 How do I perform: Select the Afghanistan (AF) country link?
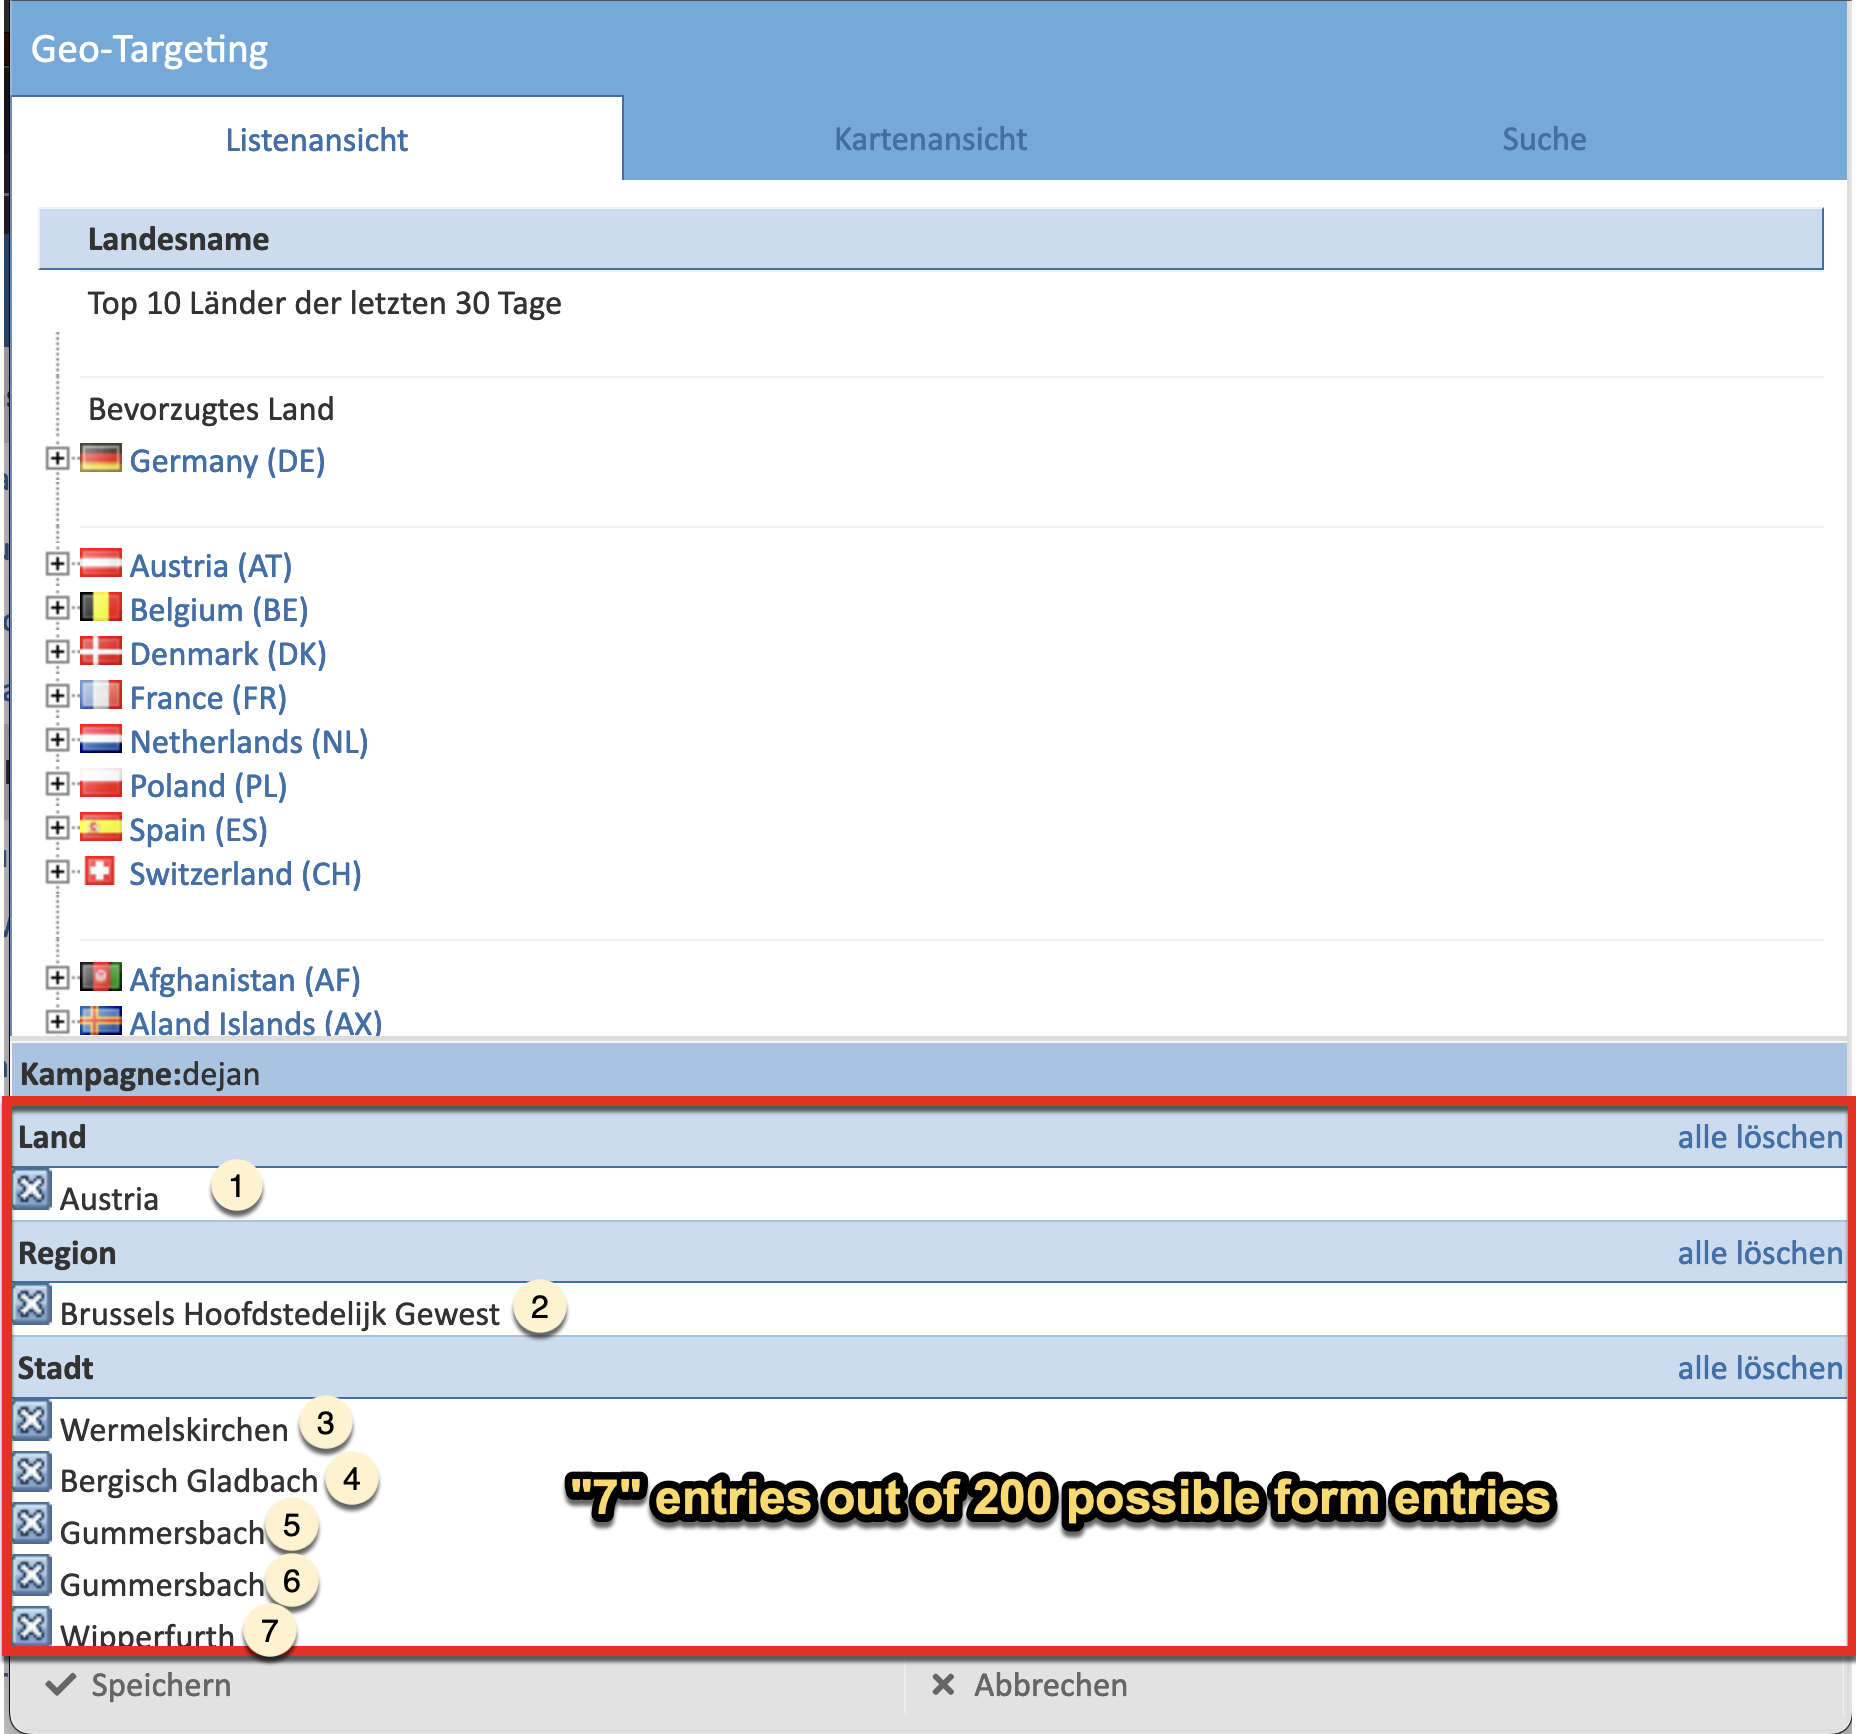245,980
